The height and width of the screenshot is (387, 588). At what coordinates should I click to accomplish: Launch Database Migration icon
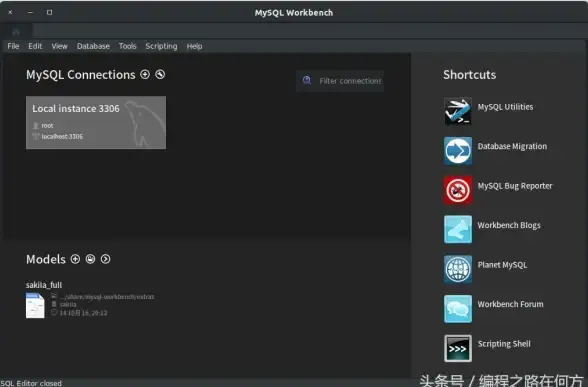(458, 151)
